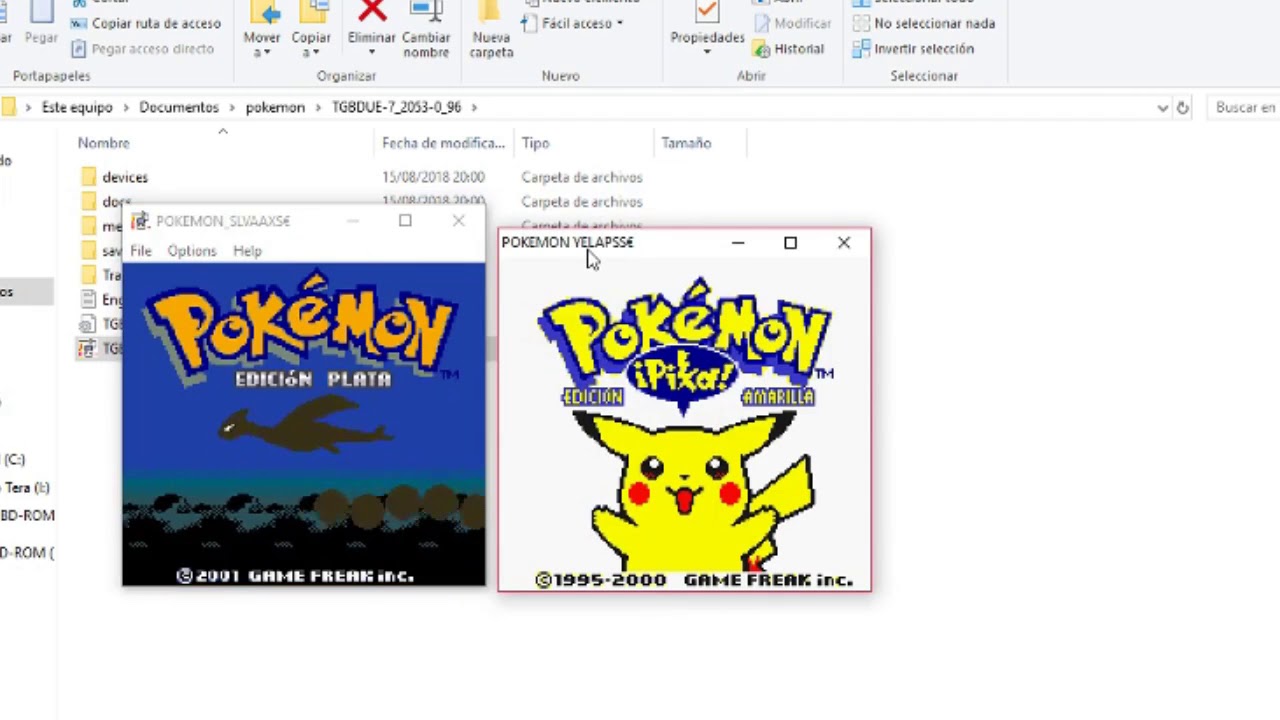
Task: Sort by Fecha de modificación column
Action: pos(443,143)
